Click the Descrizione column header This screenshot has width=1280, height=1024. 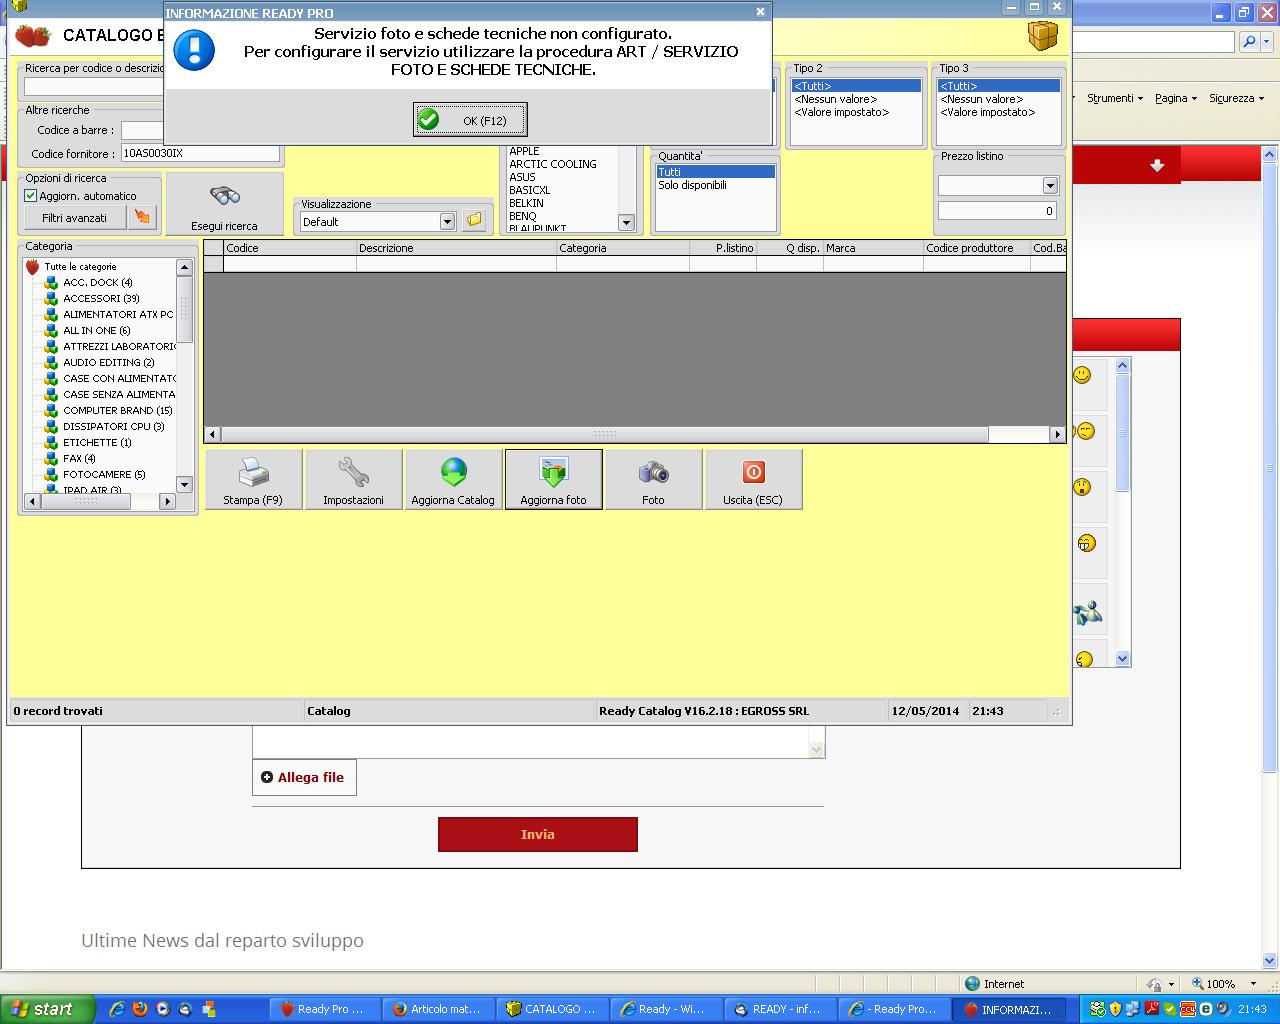(x=456, y=248)
